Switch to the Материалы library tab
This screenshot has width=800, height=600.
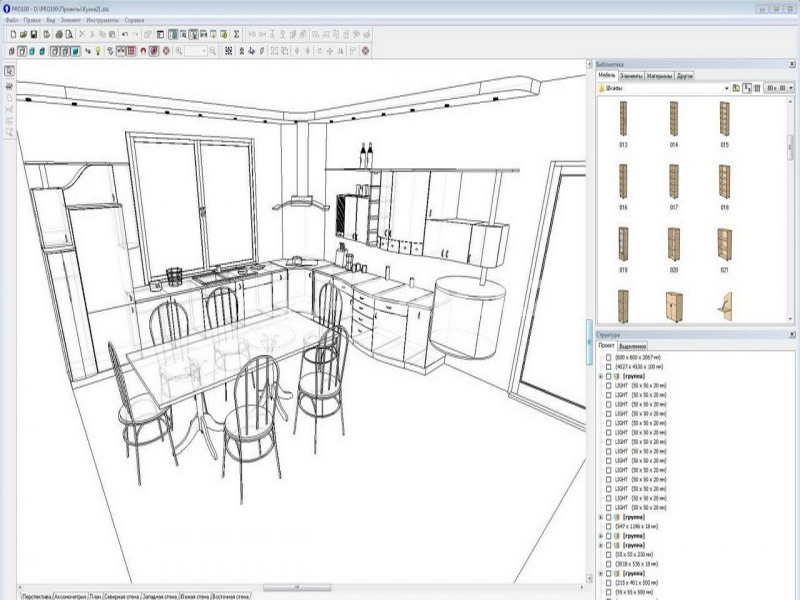659,76
